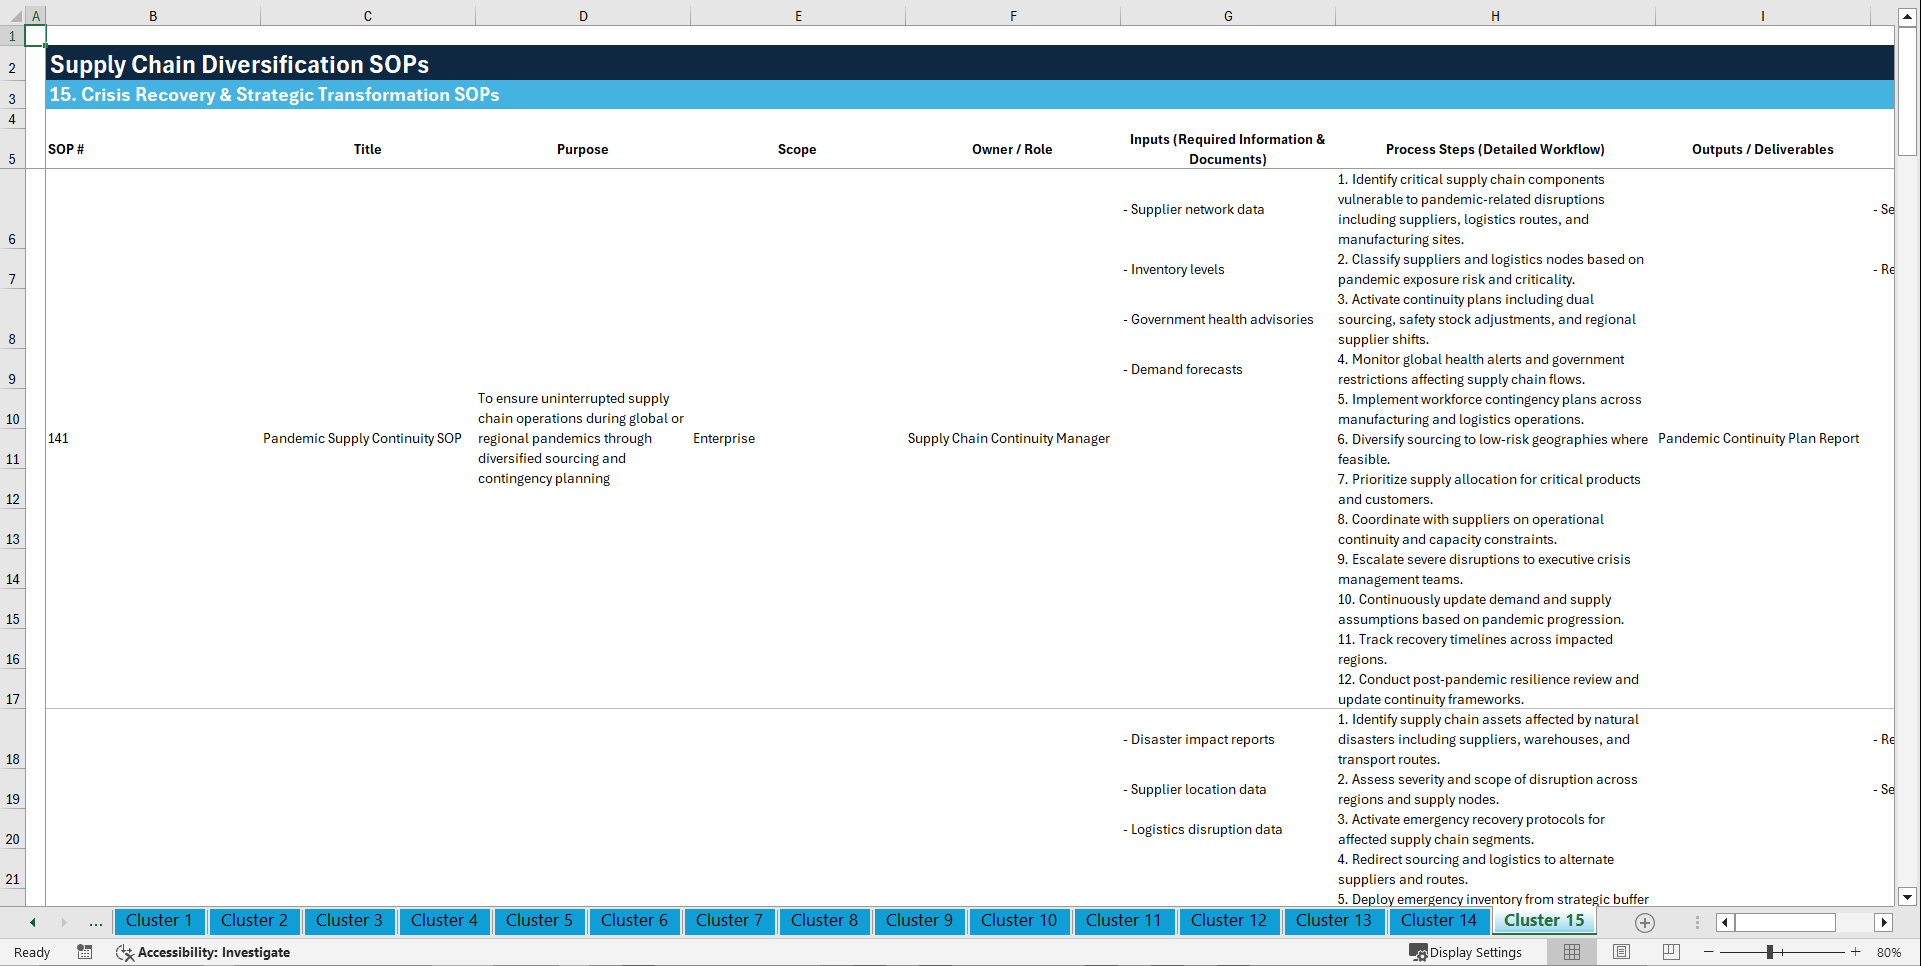The height and width of the screenshot is (966, 1921).
Task: Click the Supply Chain Diversification SOPs title
Action: tap(239, 64)
